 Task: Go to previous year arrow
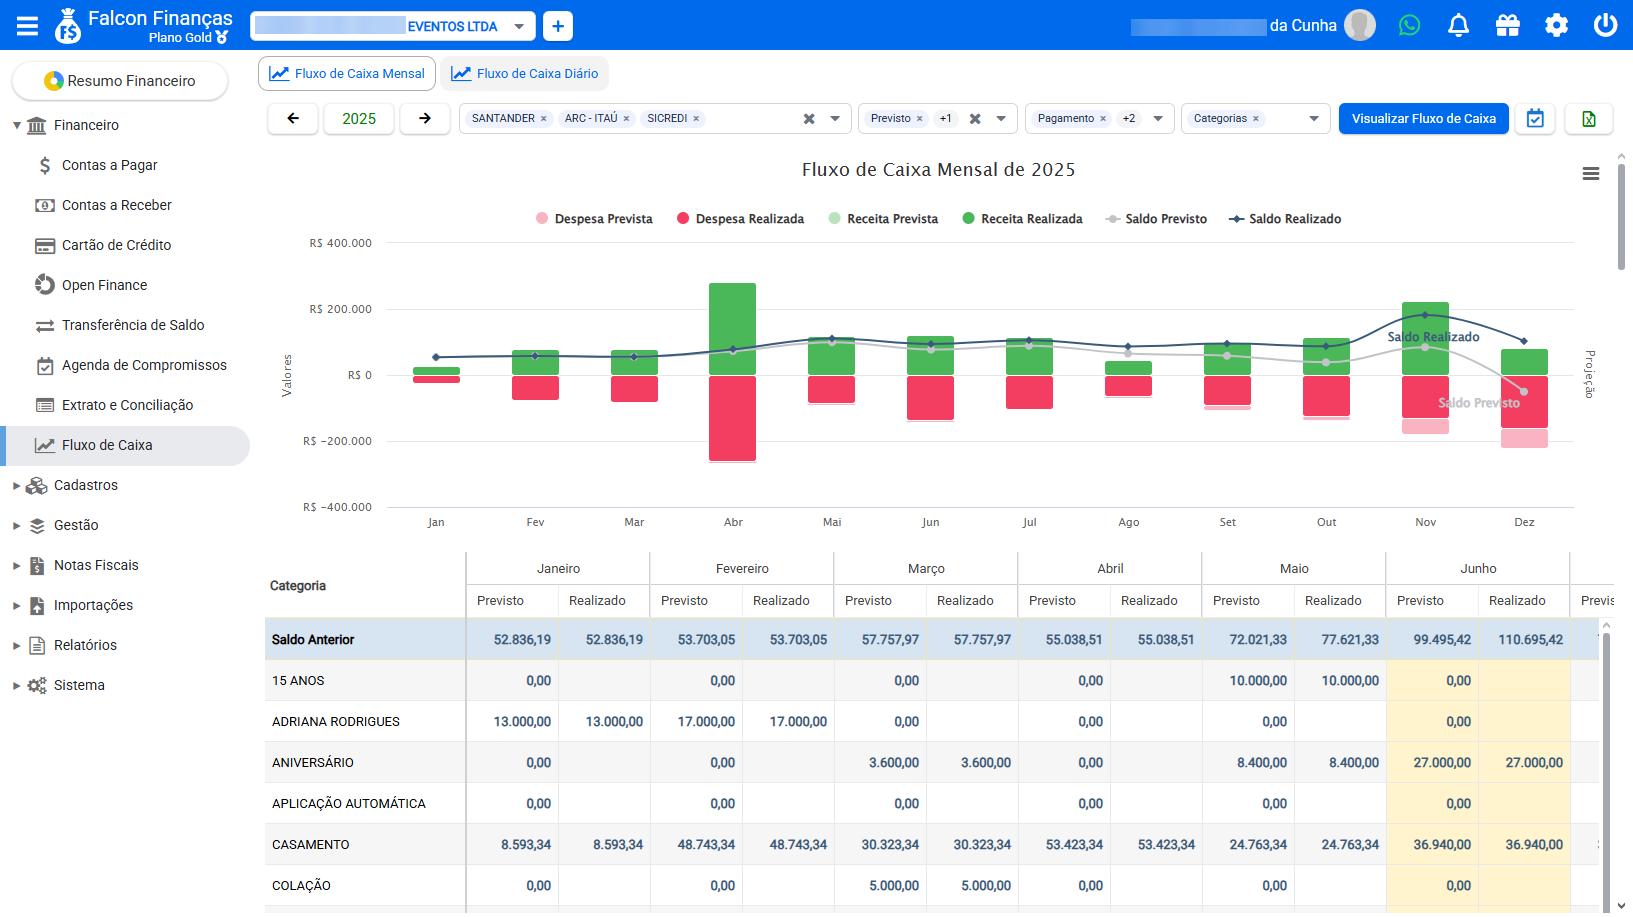point(293,118)
